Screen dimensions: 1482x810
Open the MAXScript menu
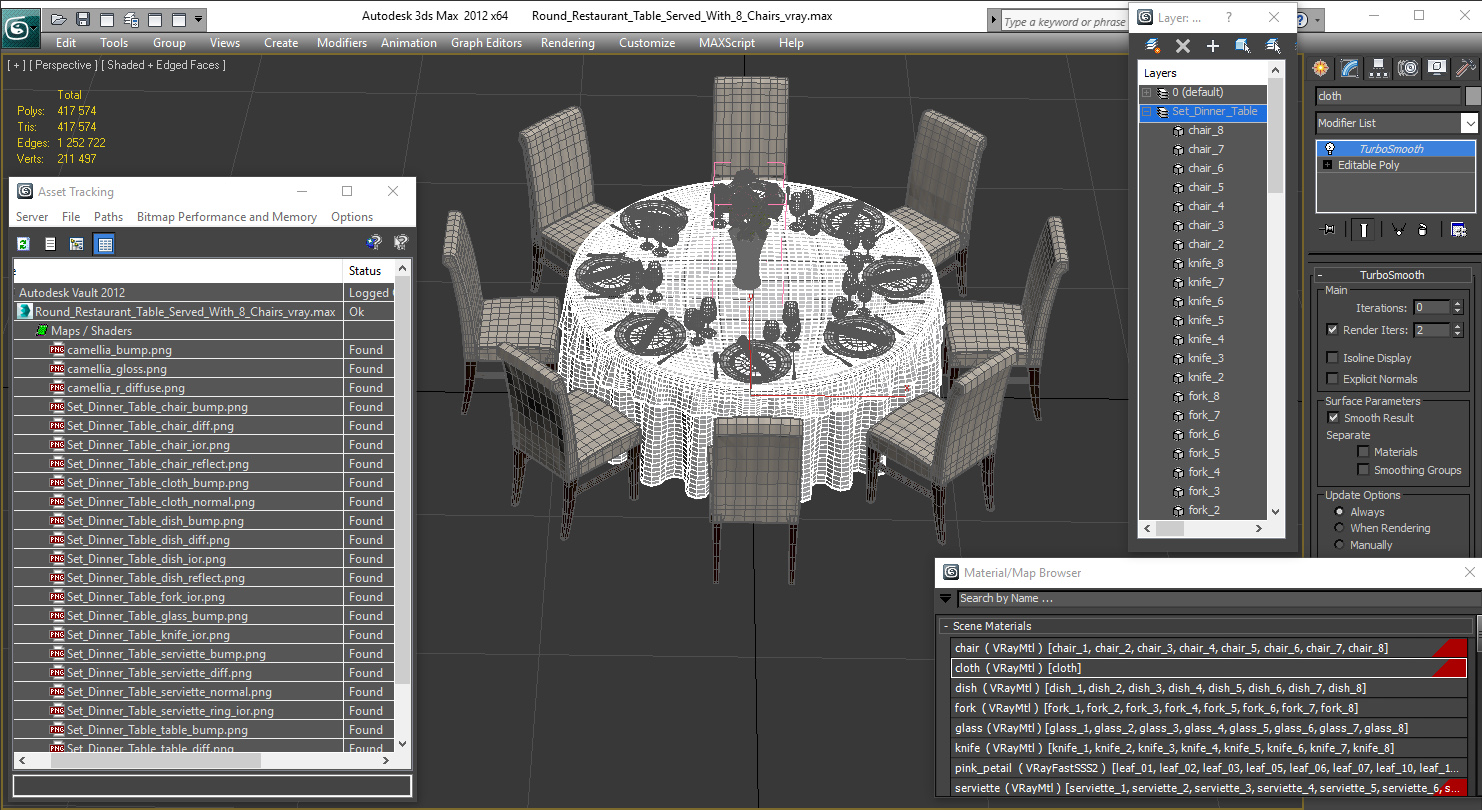click(728, 43)
